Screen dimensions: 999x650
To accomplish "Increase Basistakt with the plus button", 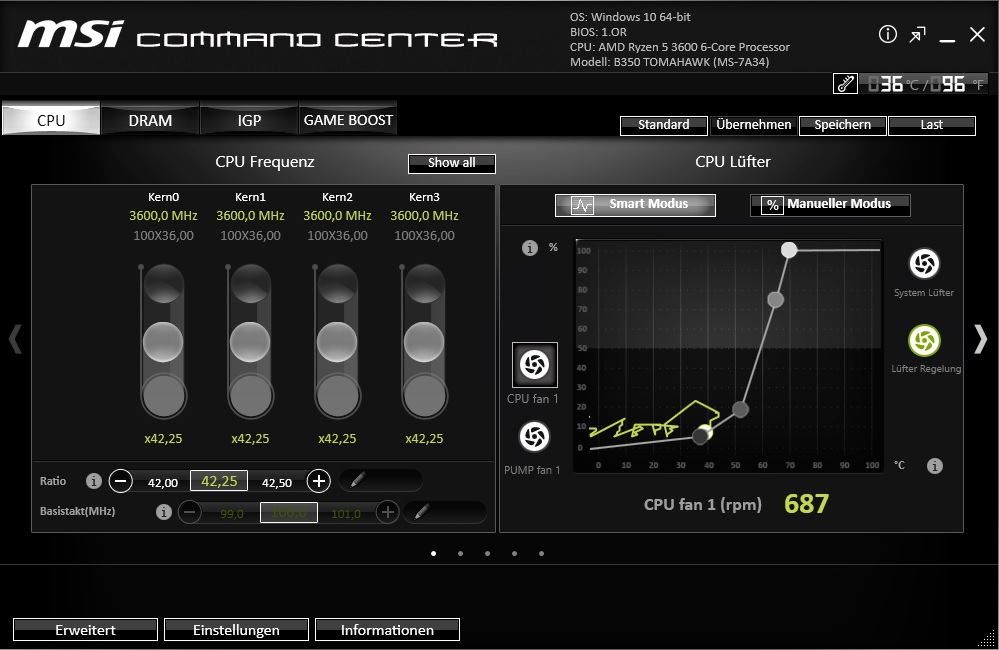I will 387,512.
